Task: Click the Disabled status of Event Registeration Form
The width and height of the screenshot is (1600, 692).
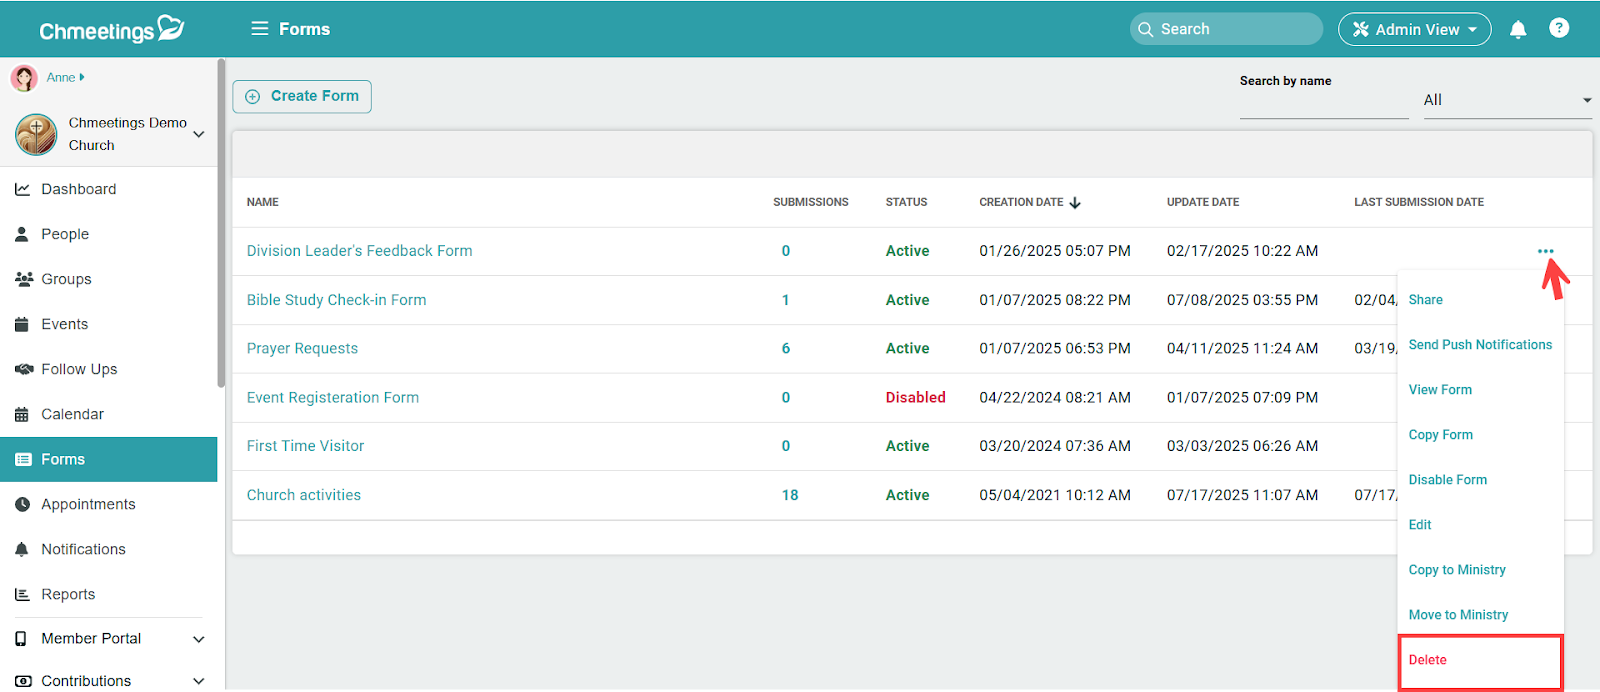Action: click(916, 397)
